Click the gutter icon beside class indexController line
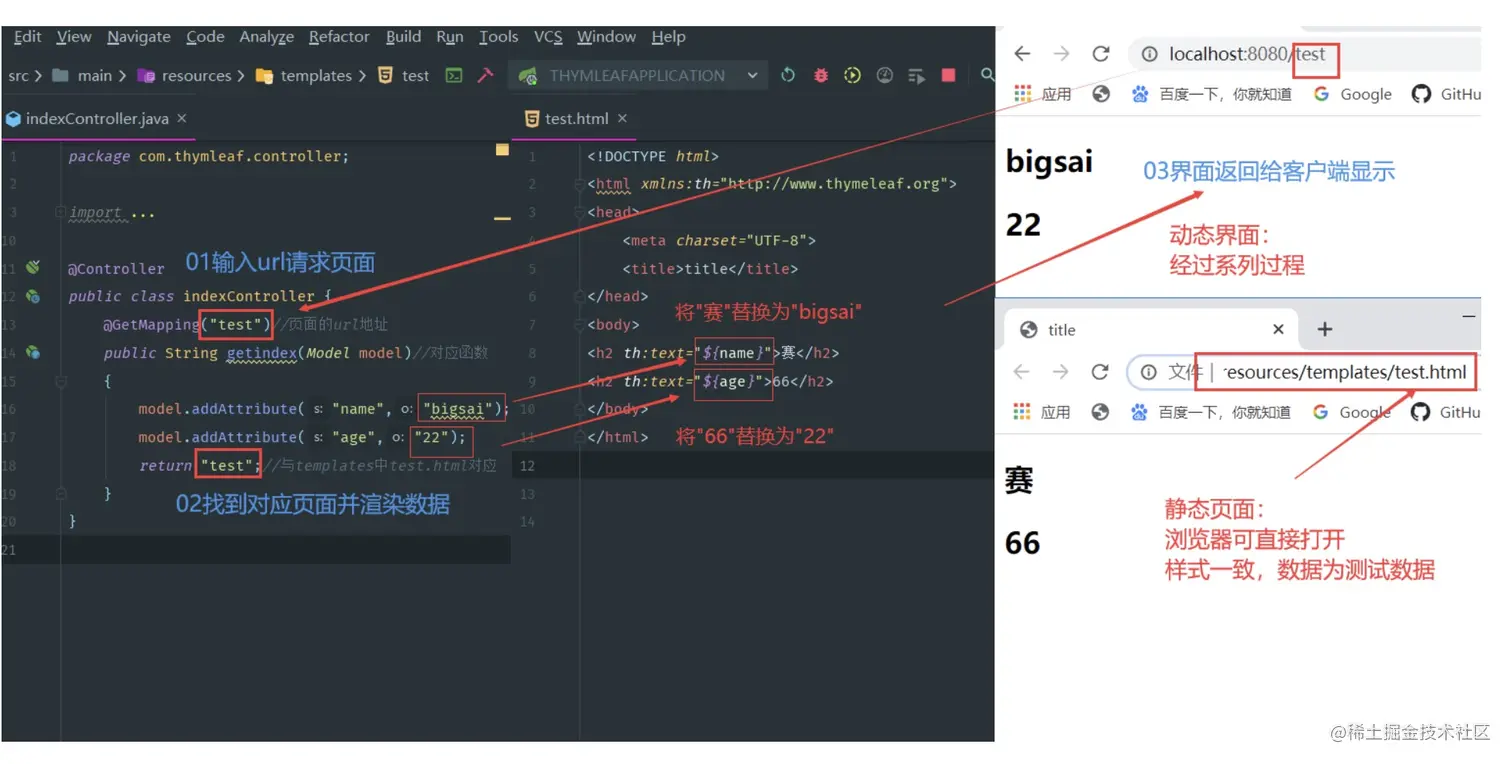This screenshot has width=1512, height=764. 33,296
